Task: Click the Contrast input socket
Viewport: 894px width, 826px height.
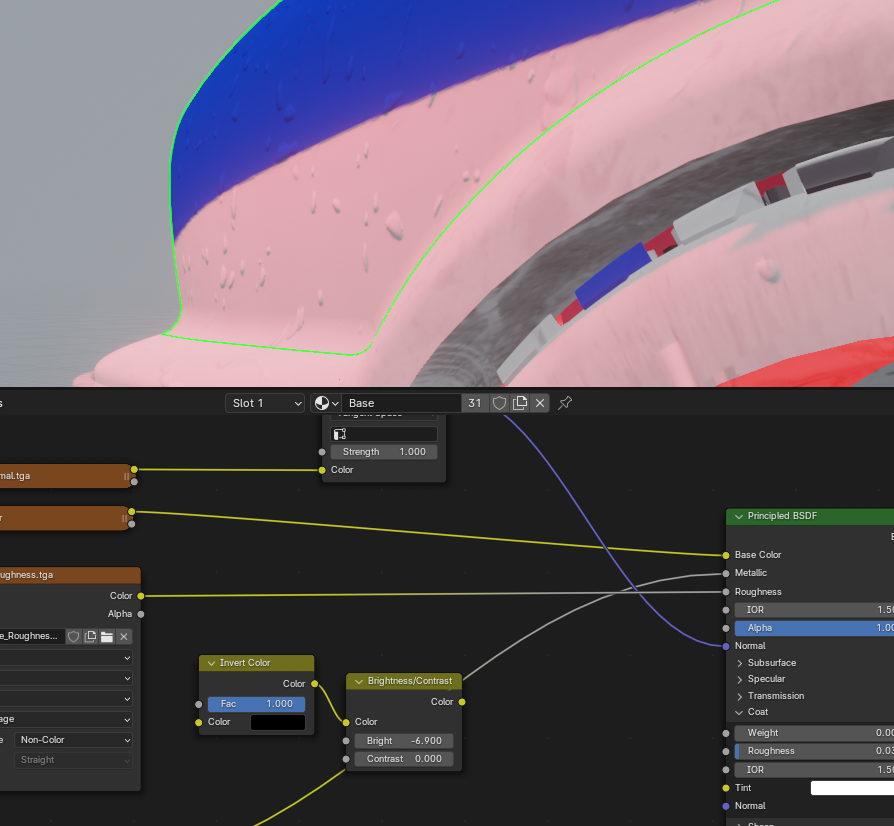Action: click(346, 759)
